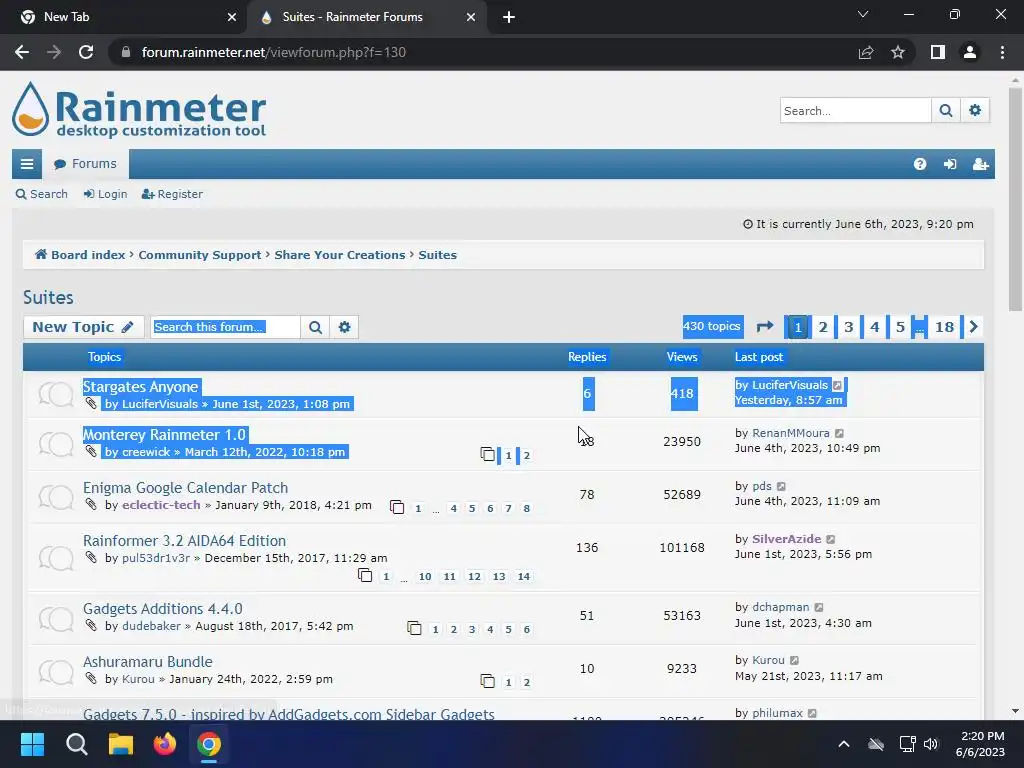Open Ashuramaru Bundle topic
The image size is (1024, 768).
click(x=148, y=662)
